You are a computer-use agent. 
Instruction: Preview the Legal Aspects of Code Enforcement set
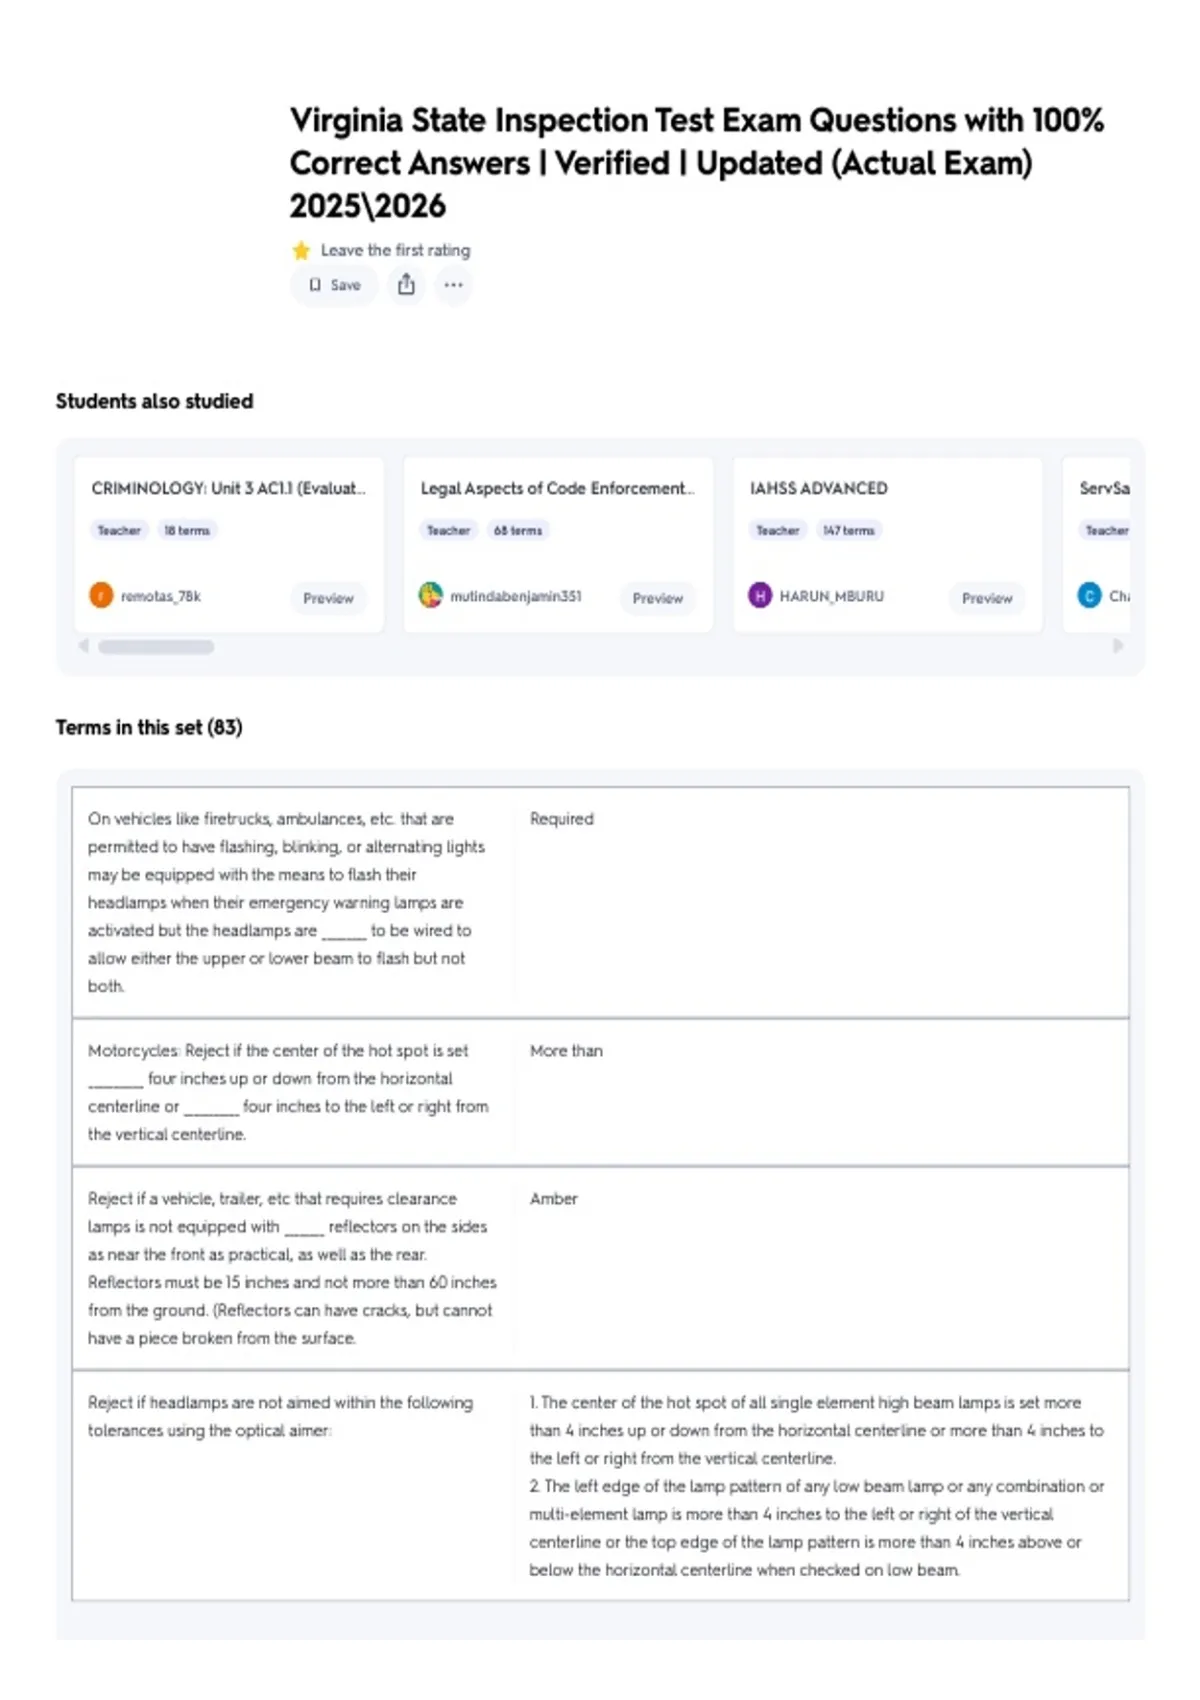pyautogui.click(x=657, y=598)
